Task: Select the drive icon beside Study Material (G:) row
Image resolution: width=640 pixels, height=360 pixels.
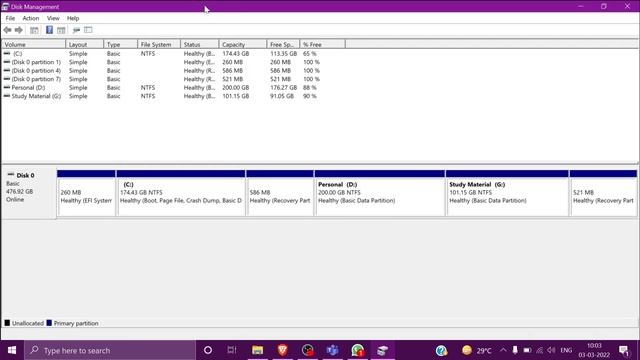Action: [7, 96]
